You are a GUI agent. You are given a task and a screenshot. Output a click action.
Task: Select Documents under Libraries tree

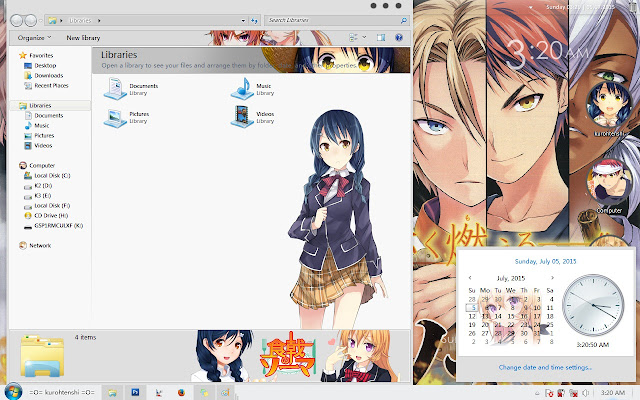44,116
